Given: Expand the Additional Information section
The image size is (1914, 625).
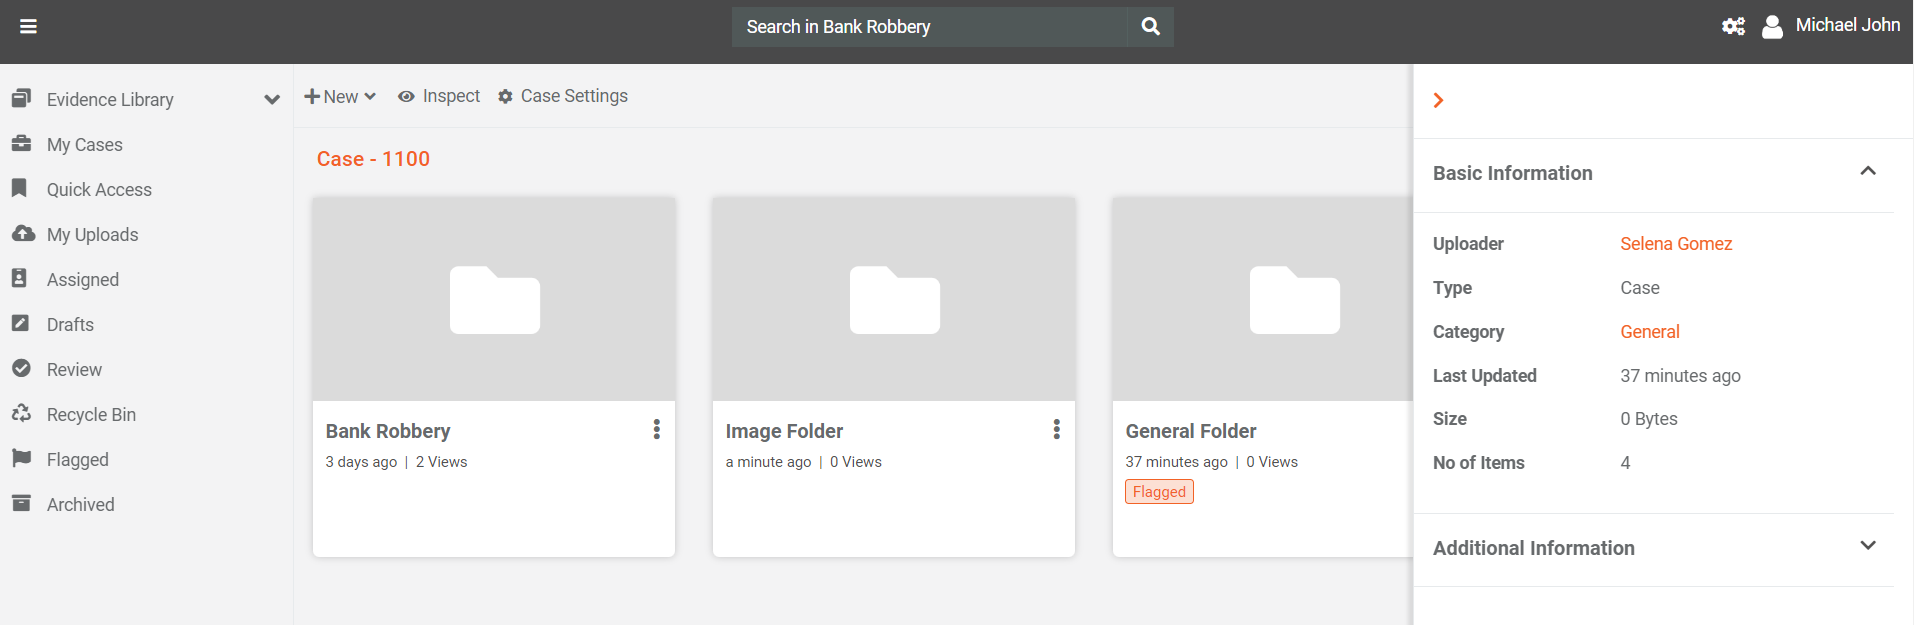Looking at the screenshot, I should click(1867, 546).
